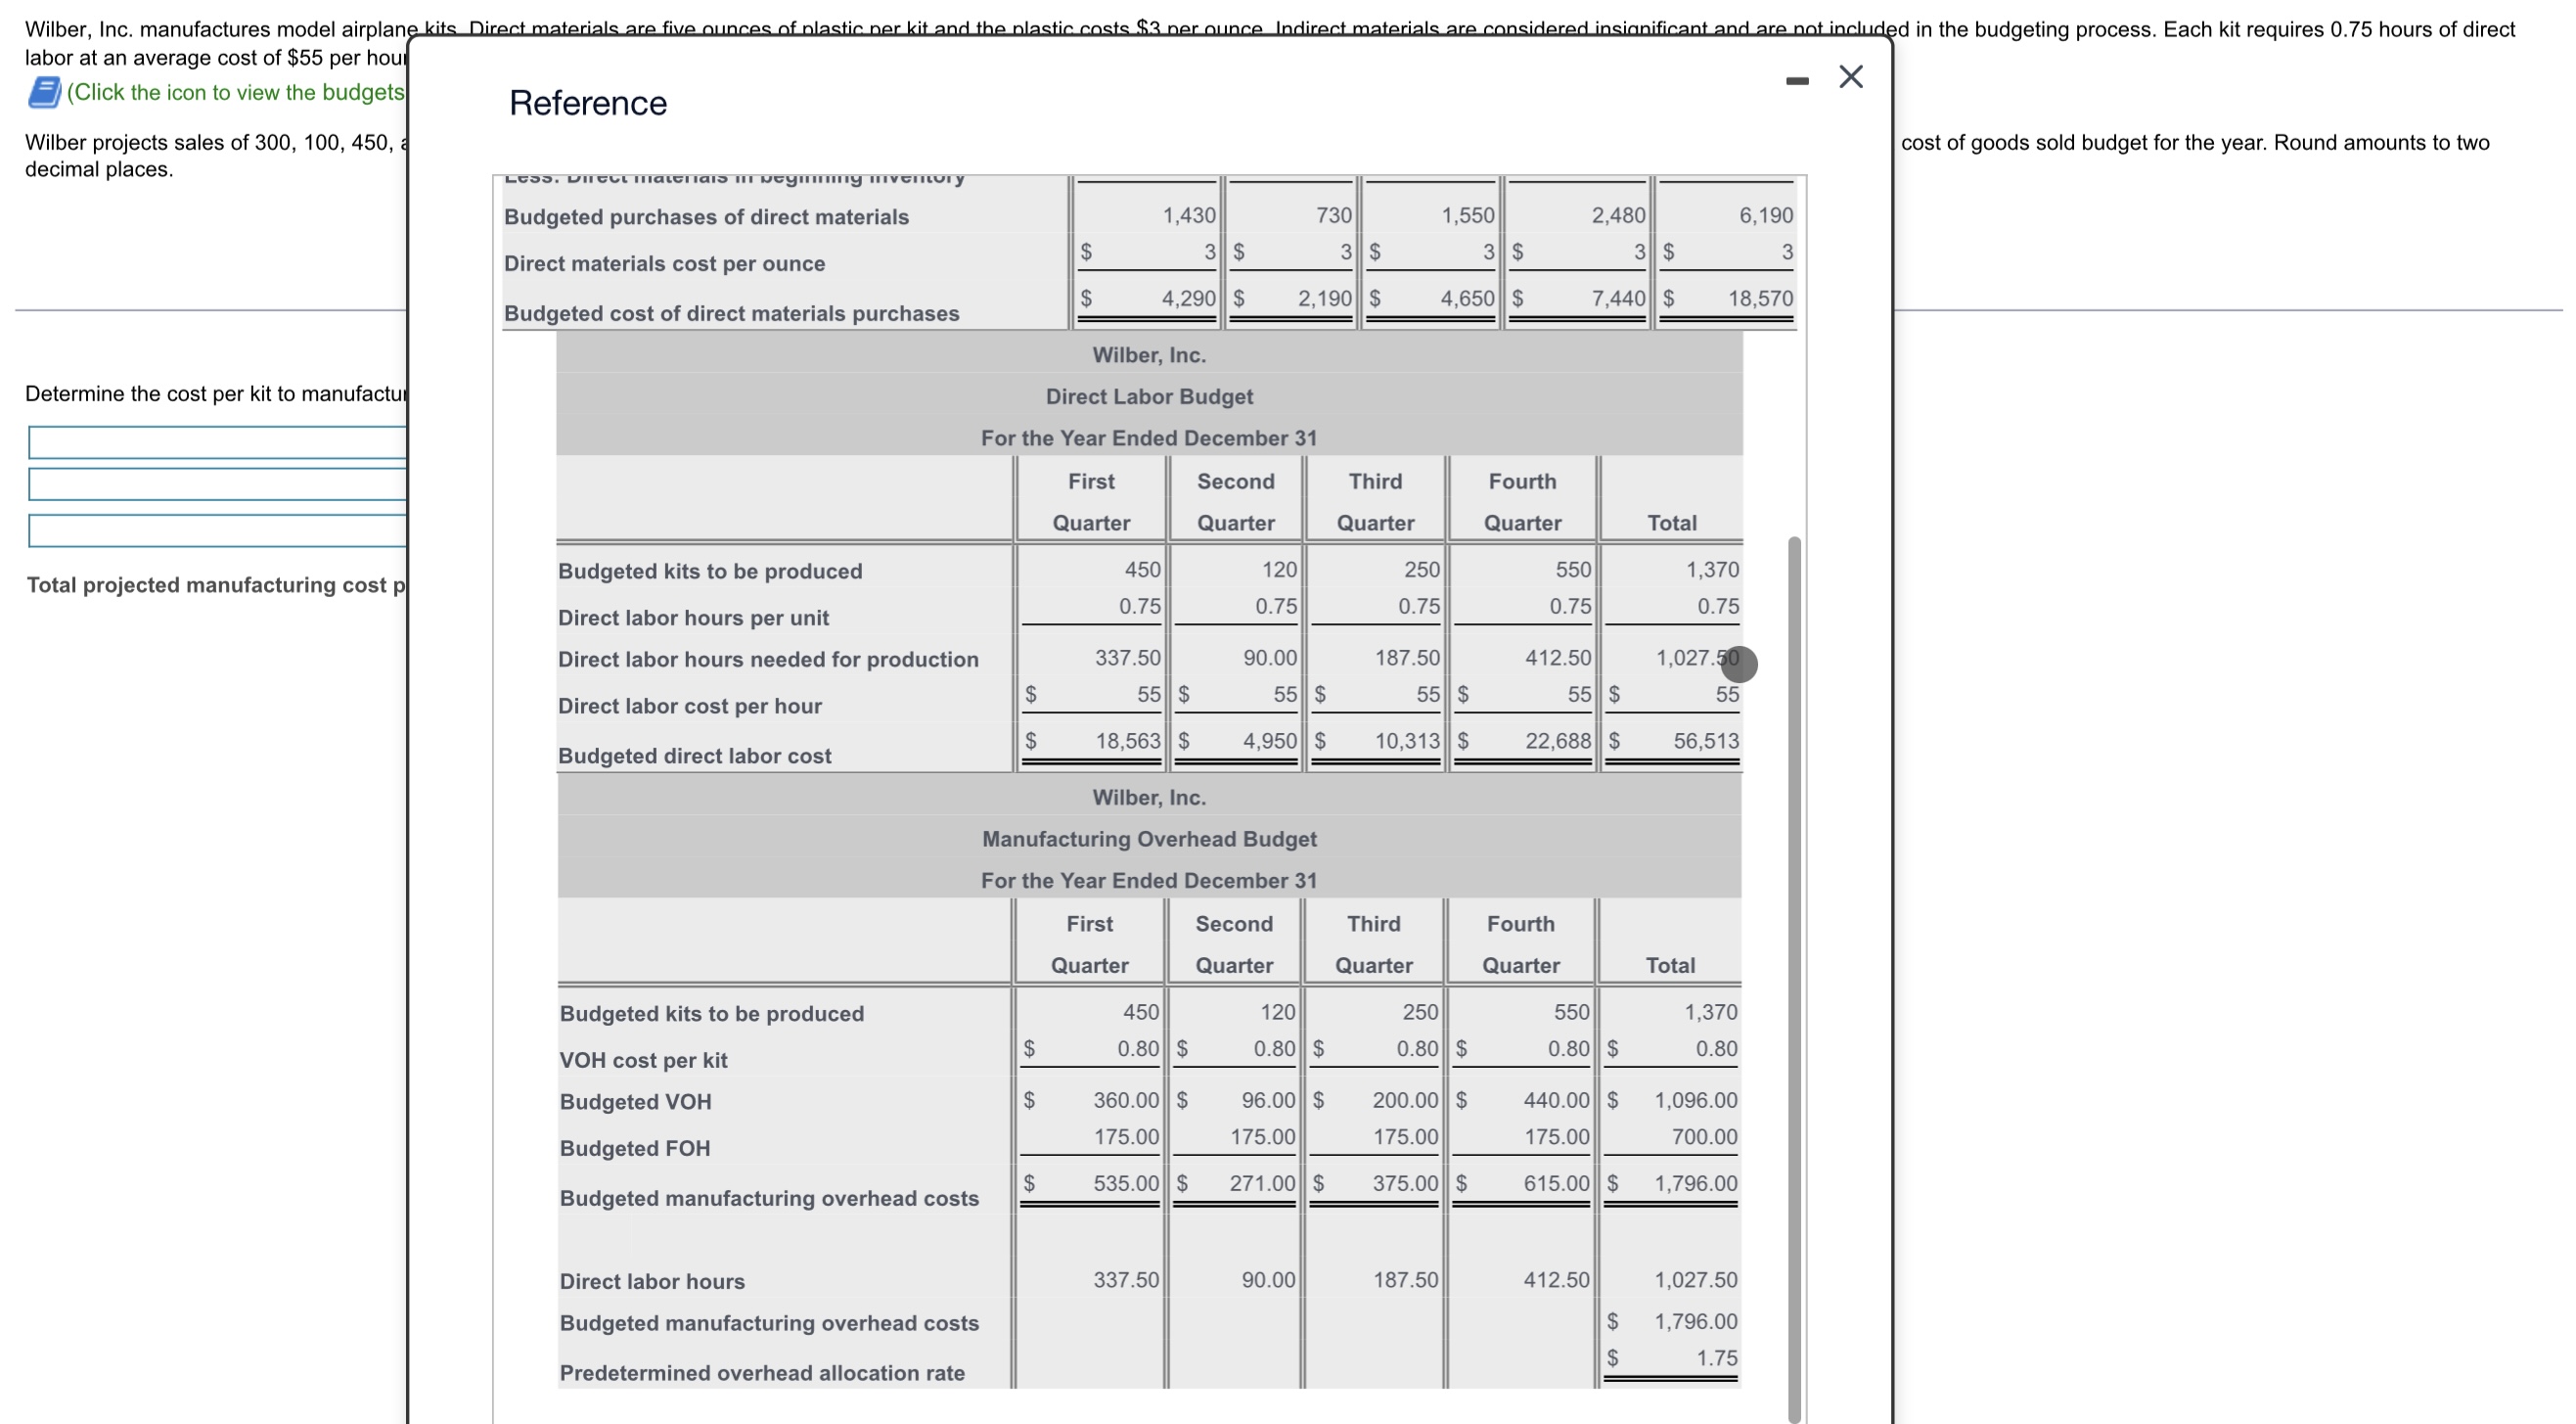2576x1424 pixels.
Task: Select the 1.75 predetermined overhead rate value
Action: click(1716, 1358)
